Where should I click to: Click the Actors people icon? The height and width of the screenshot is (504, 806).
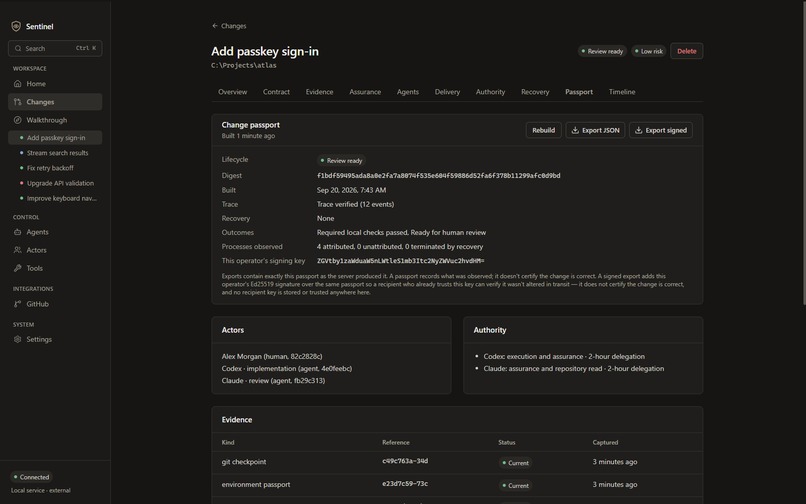tap(17, 250)
